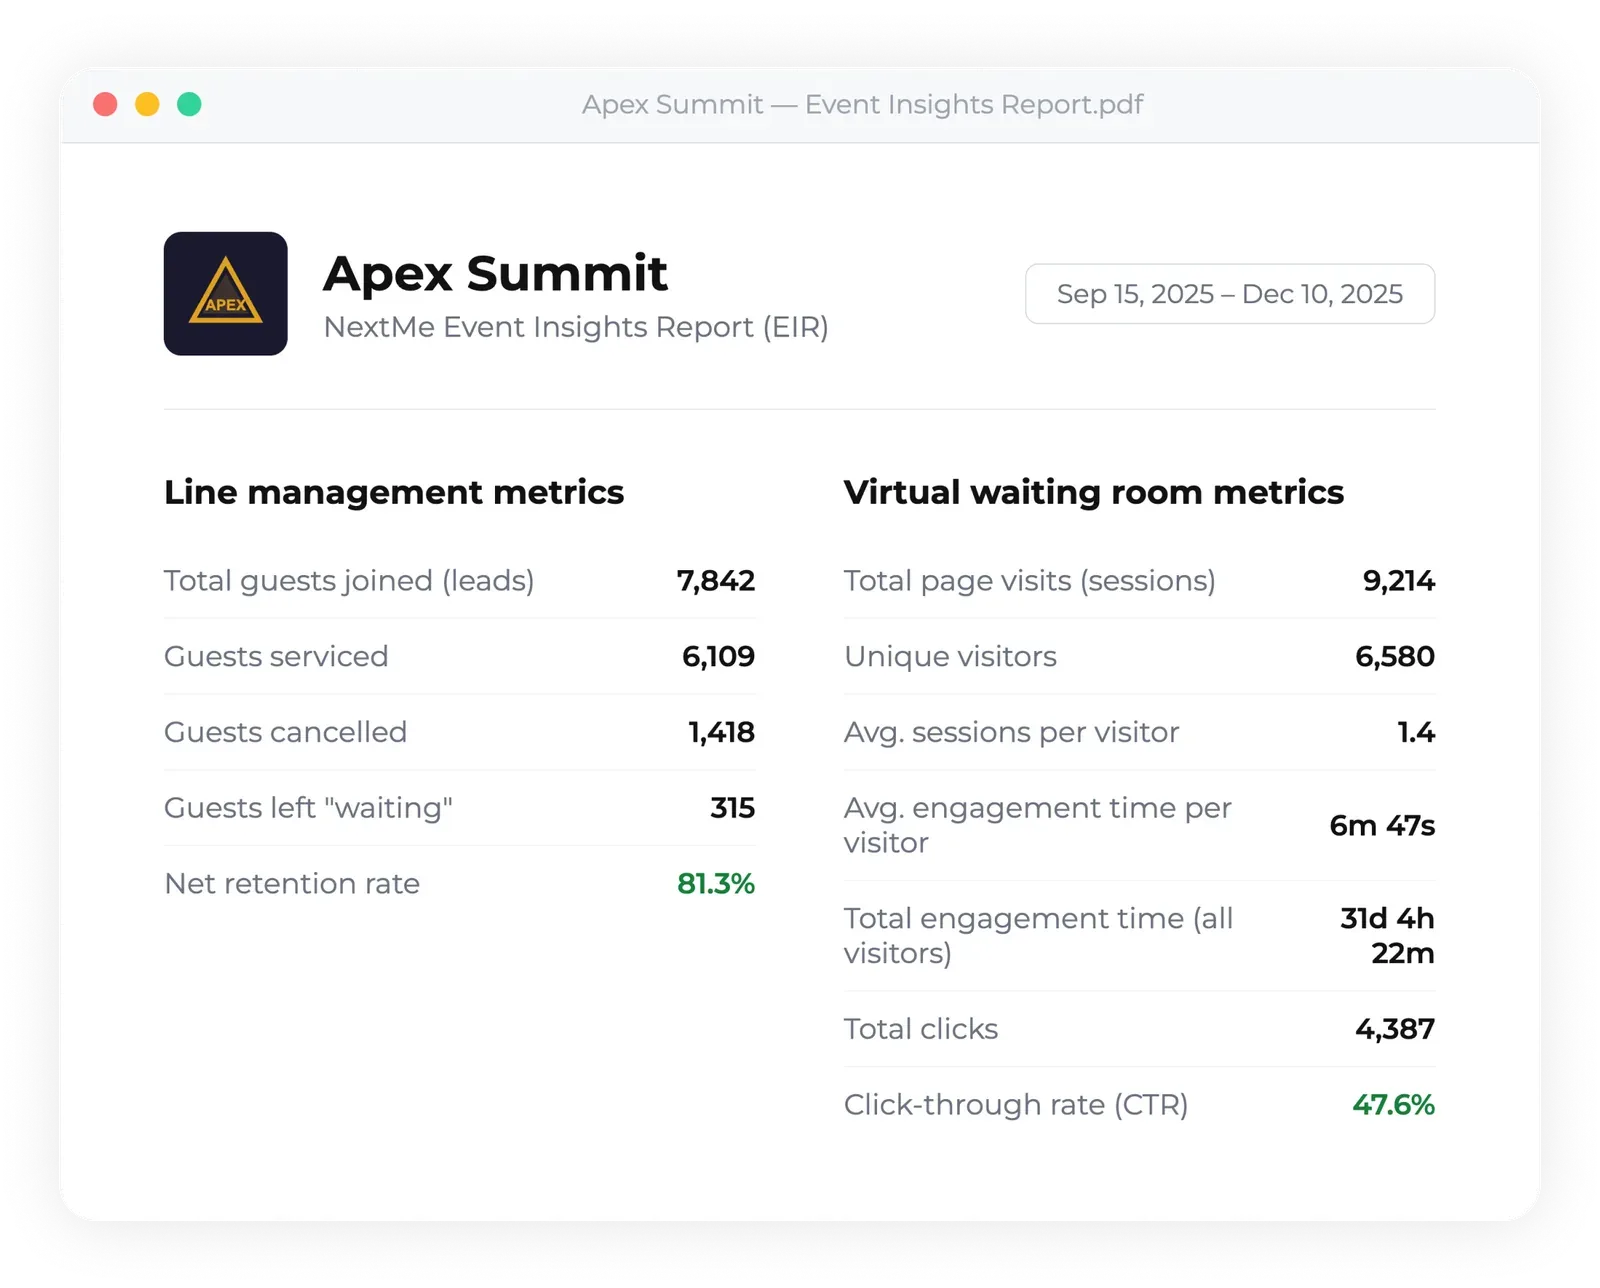Click the Total page visits (sessions) label

[x=1029, y=581]
